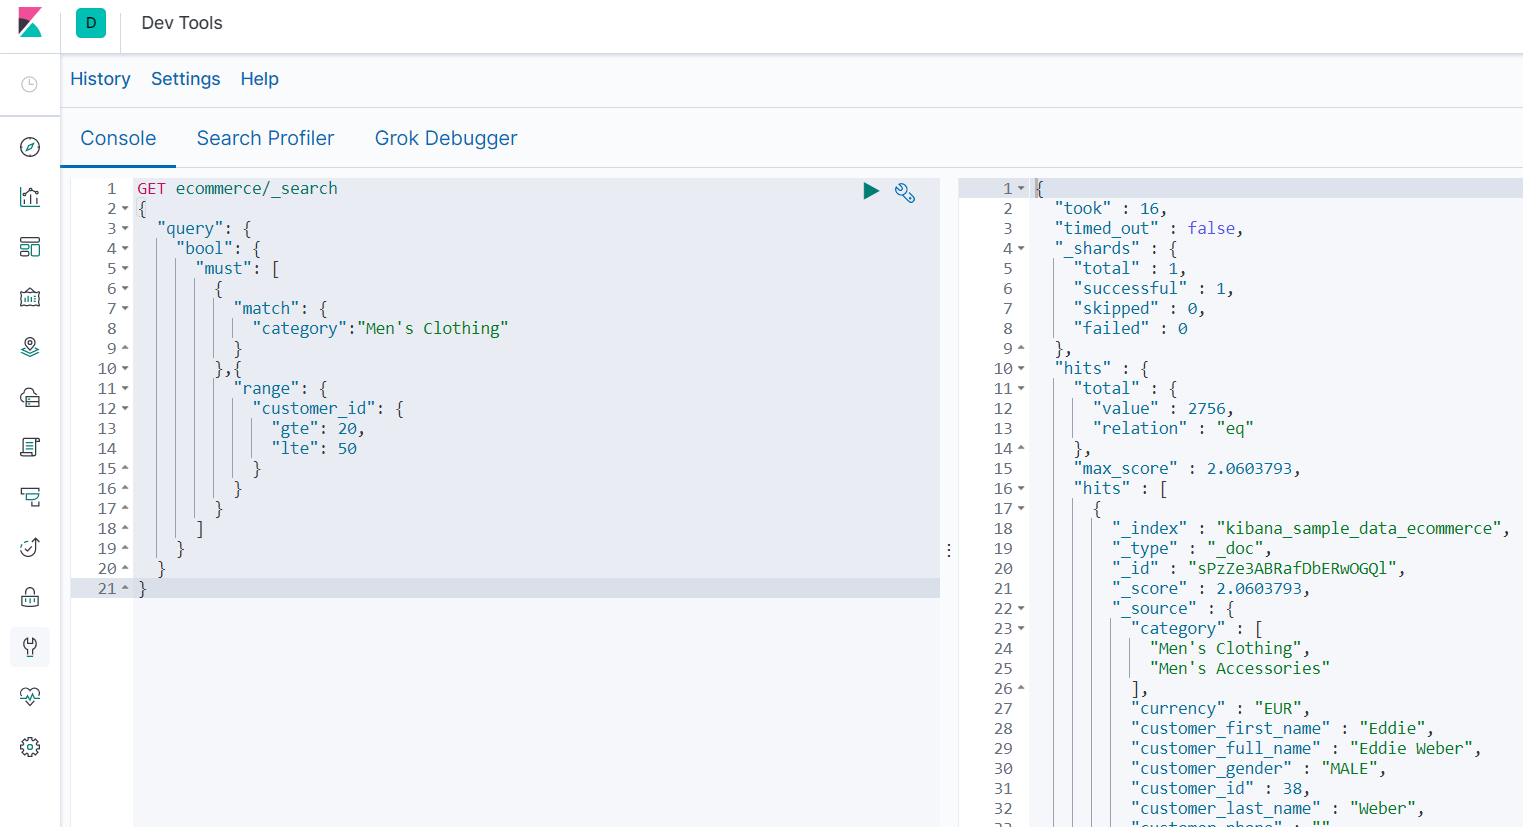The image size is (1523, 827).
Task: Click the "took" : 16 response line
Action: [x=1110, y=208]
